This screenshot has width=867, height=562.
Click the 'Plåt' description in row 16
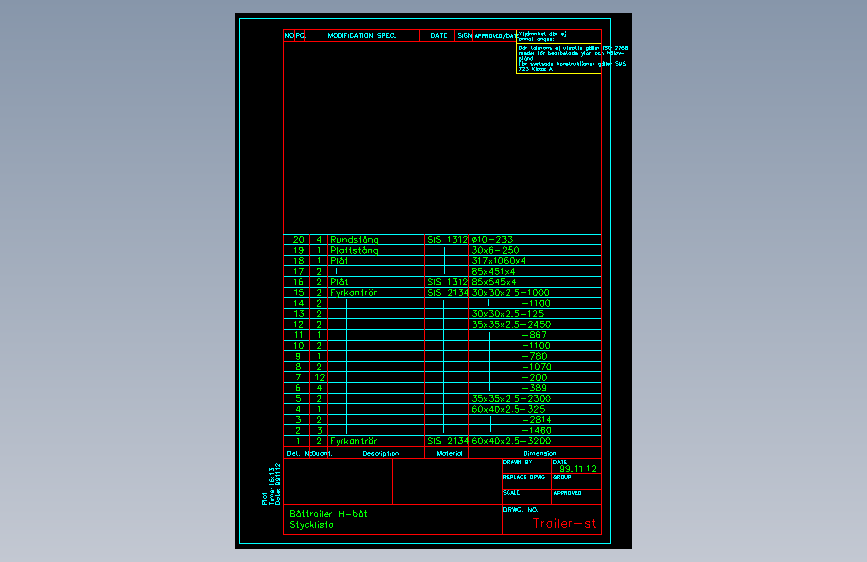339,282
